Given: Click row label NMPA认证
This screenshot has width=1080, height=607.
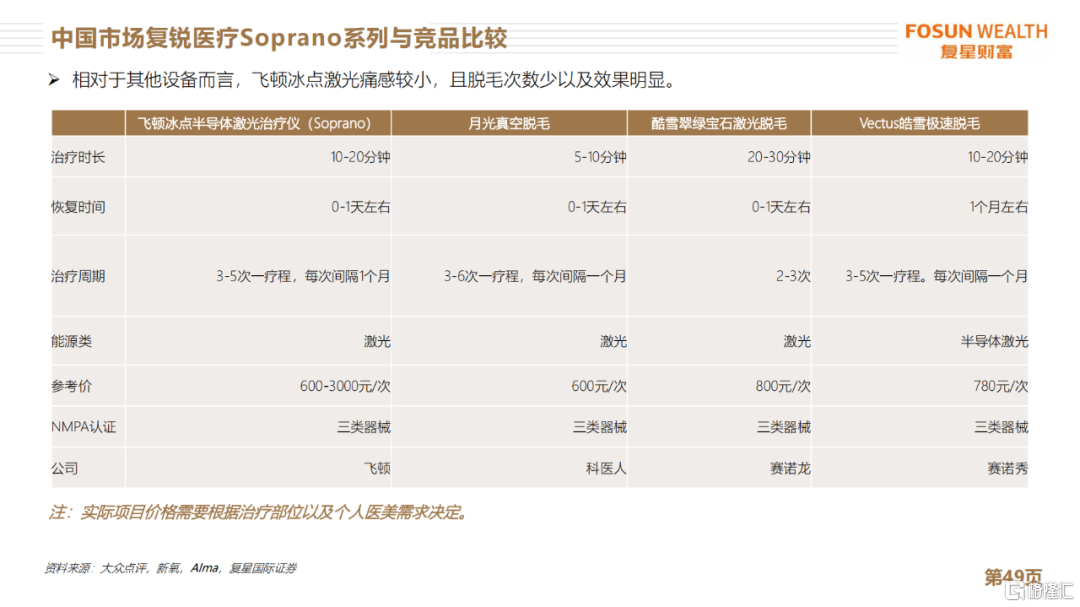Looking at the screenshot, I should (x=83, y=427).
